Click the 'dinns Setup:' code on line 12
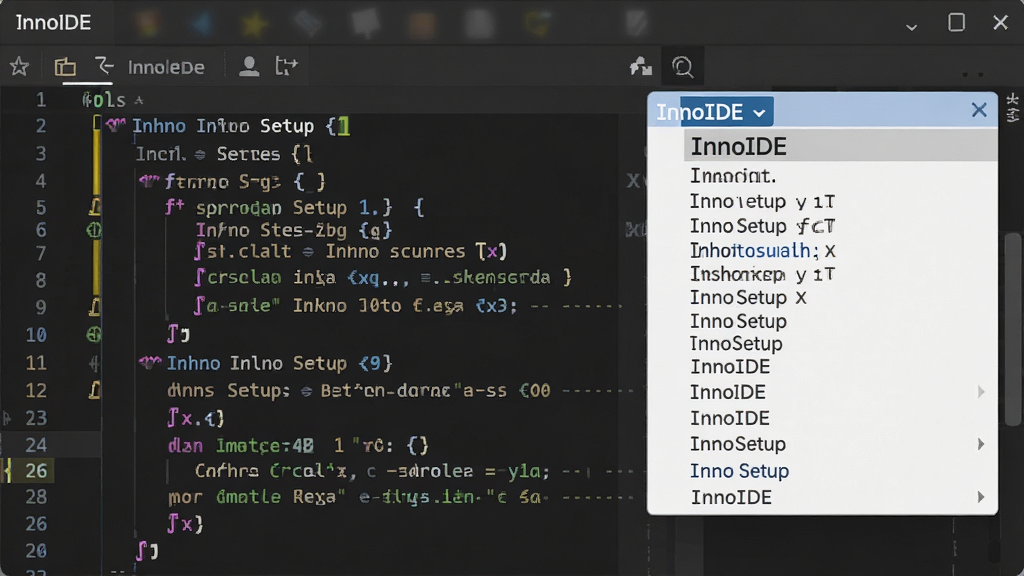 point(229,391)
